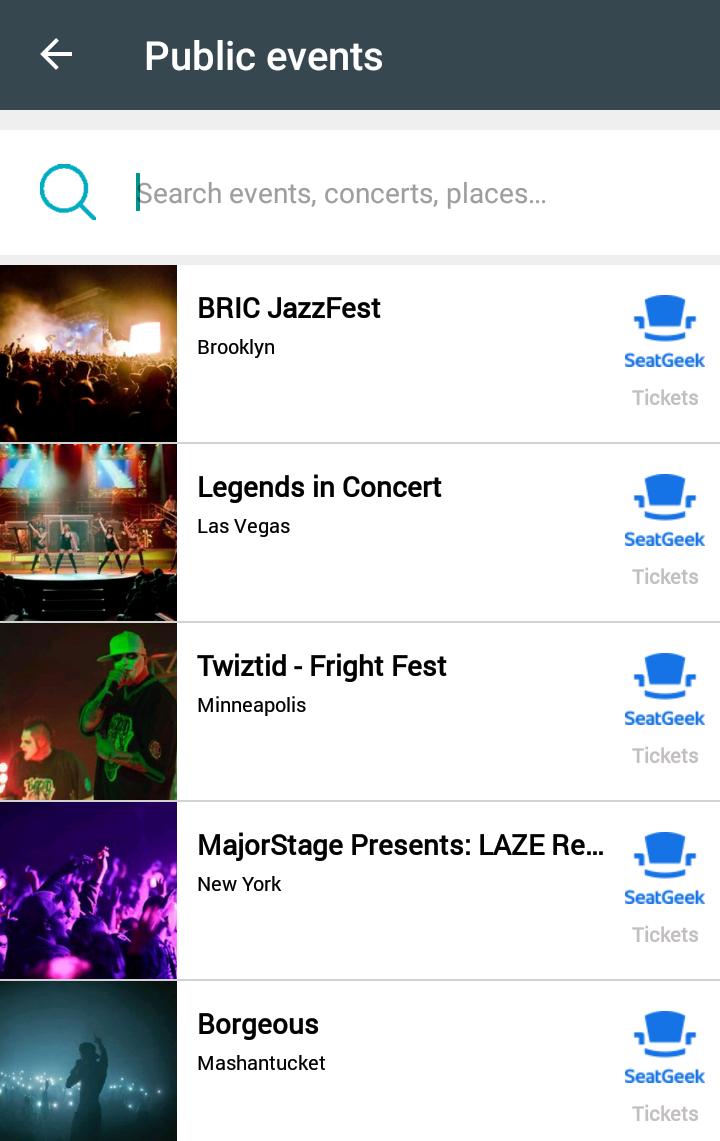Open the Legends in Concert stage thumbnail
This screenshot has width=720, height=1141.
pyautogui.click(x=88, y=532)
